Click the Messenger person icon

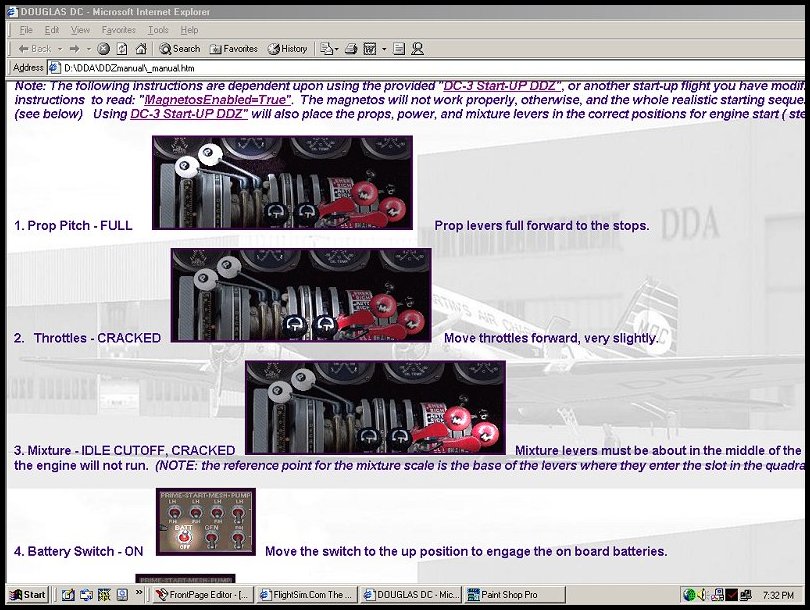tap(417, 49)
